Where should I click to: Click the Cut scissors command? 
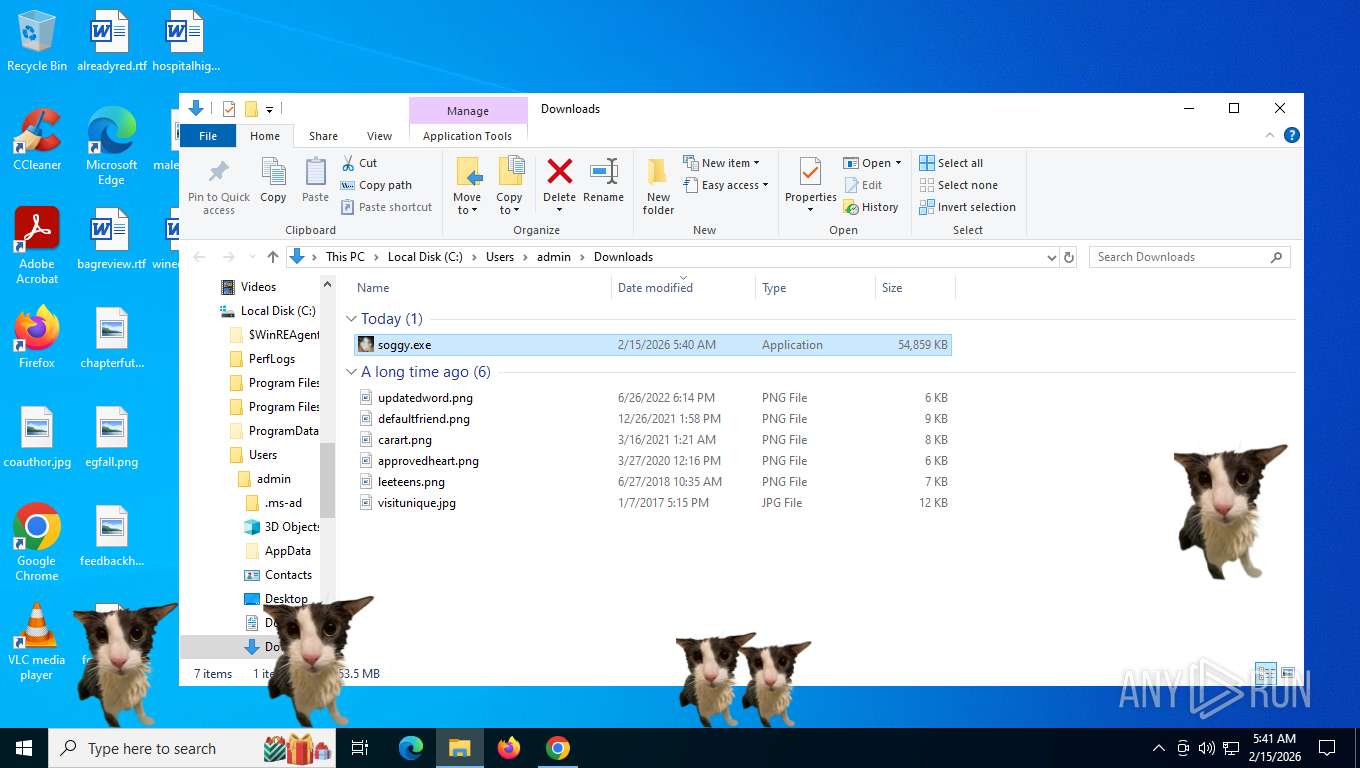(x=359, y=163)
